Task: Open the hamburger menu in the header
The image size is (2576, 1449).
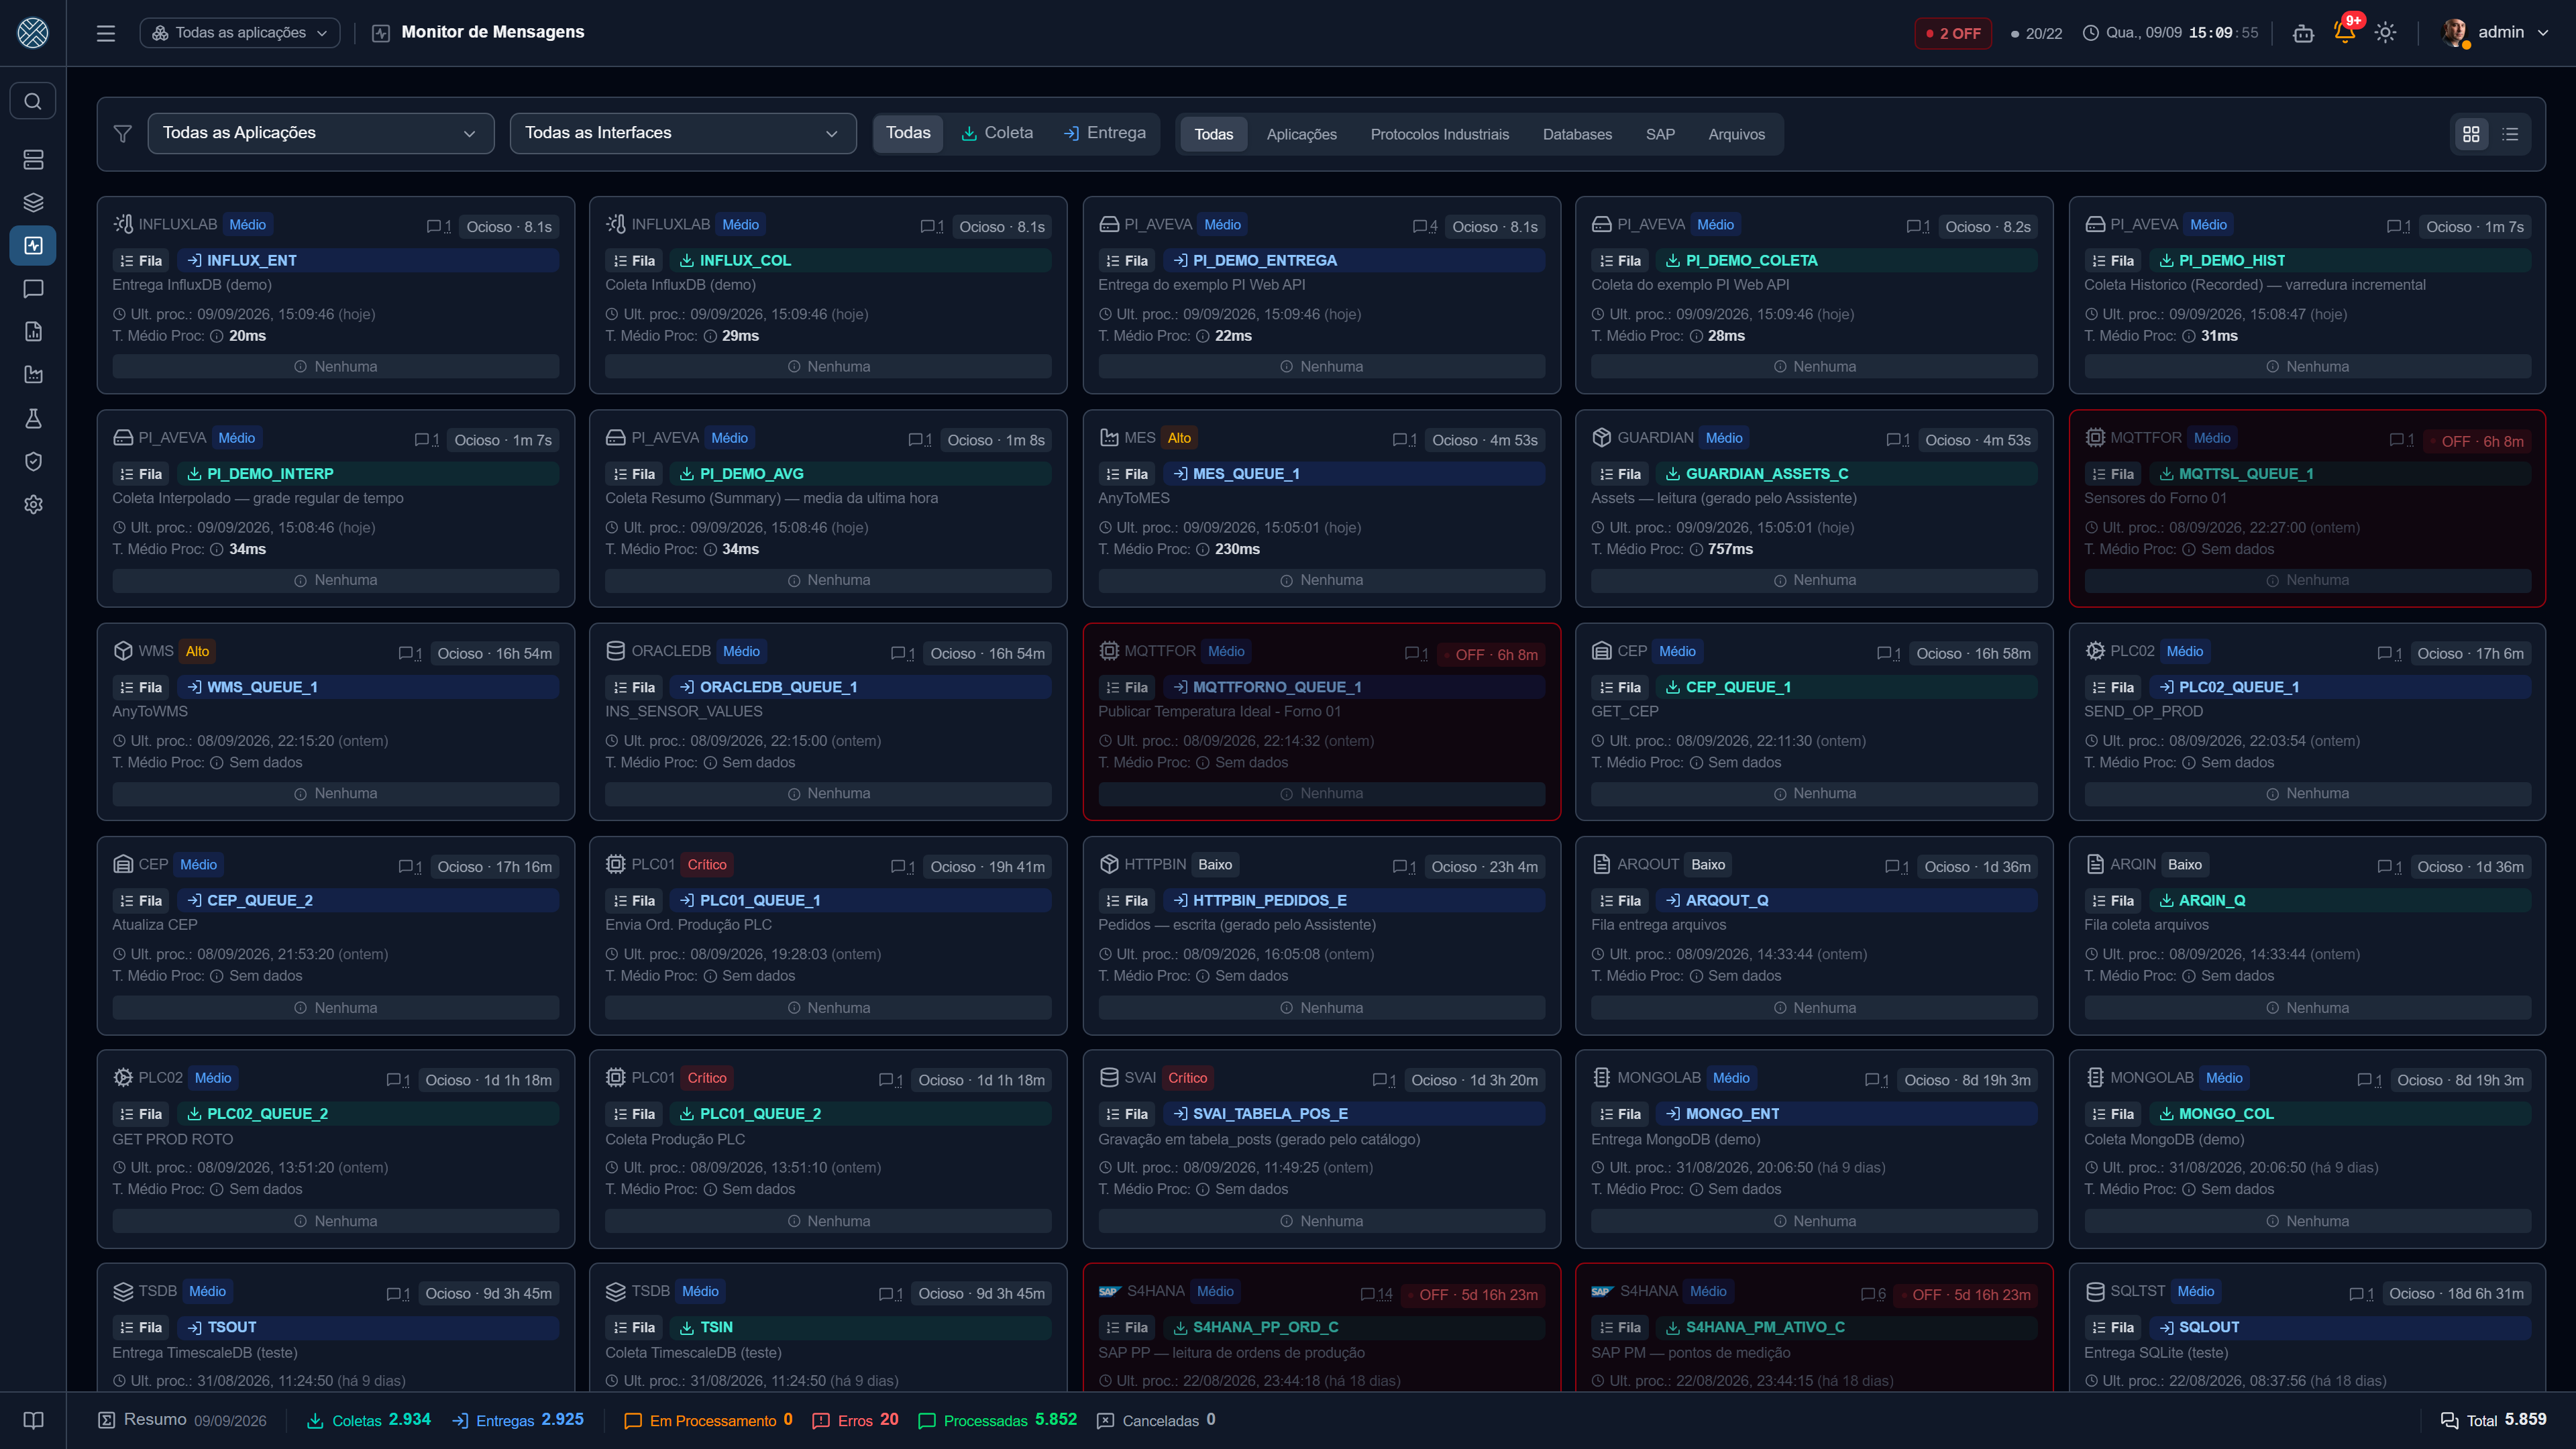Action: 106,33
